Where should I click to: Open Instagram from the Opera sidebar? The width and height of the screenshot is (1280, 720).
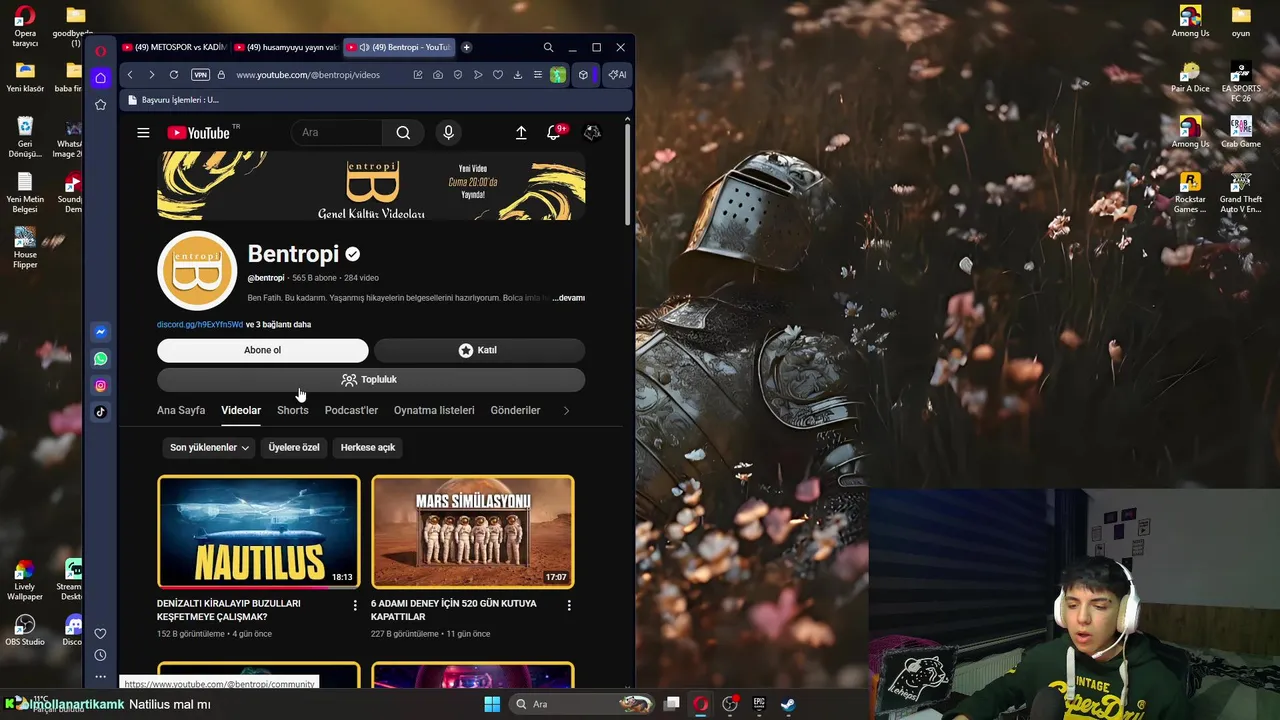click(100, 385)
